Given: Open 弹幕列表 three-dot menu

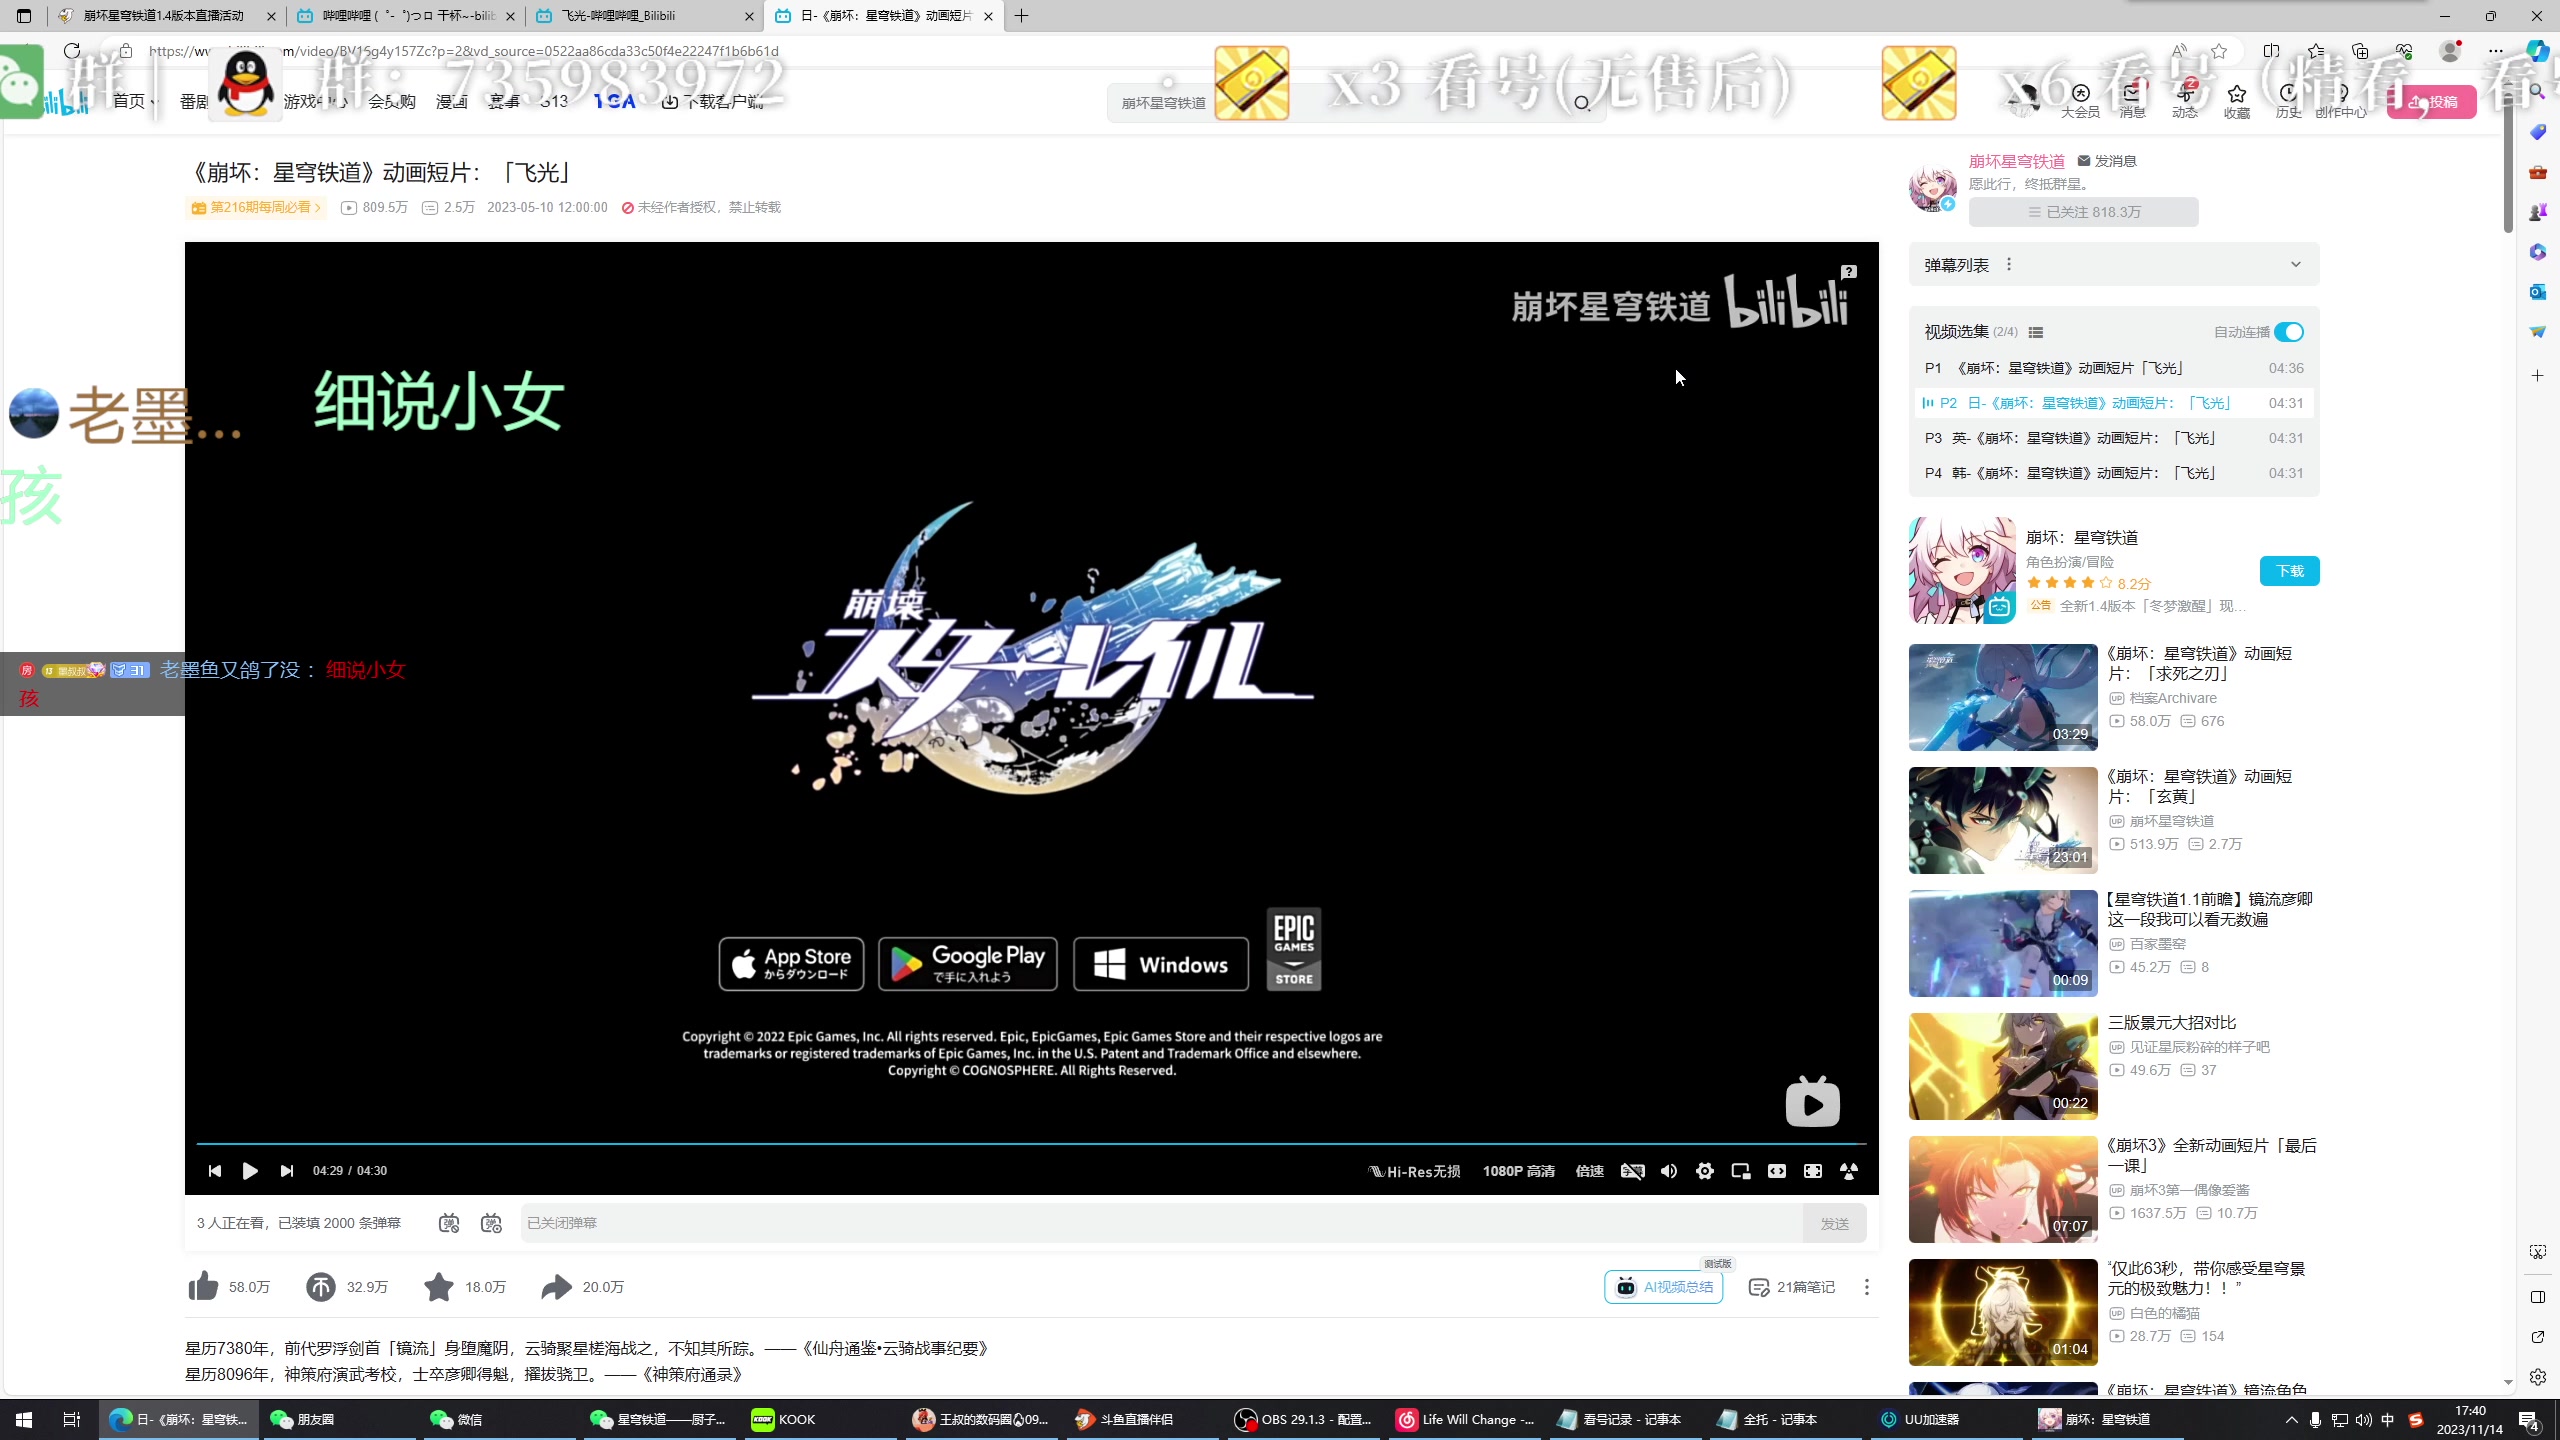Looking at the screenshot, I should point(2009,265).
